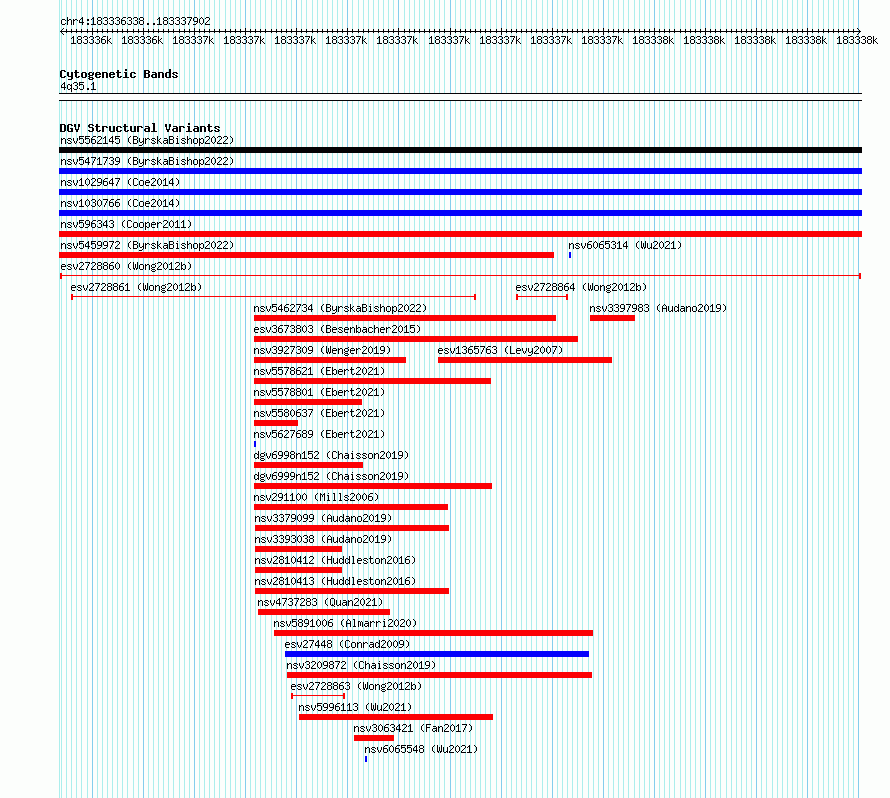Viewport: 890px width, 798px height.
Task: Open nsv6065548 (Wu2021) label
Action: [x=421, y=749]
